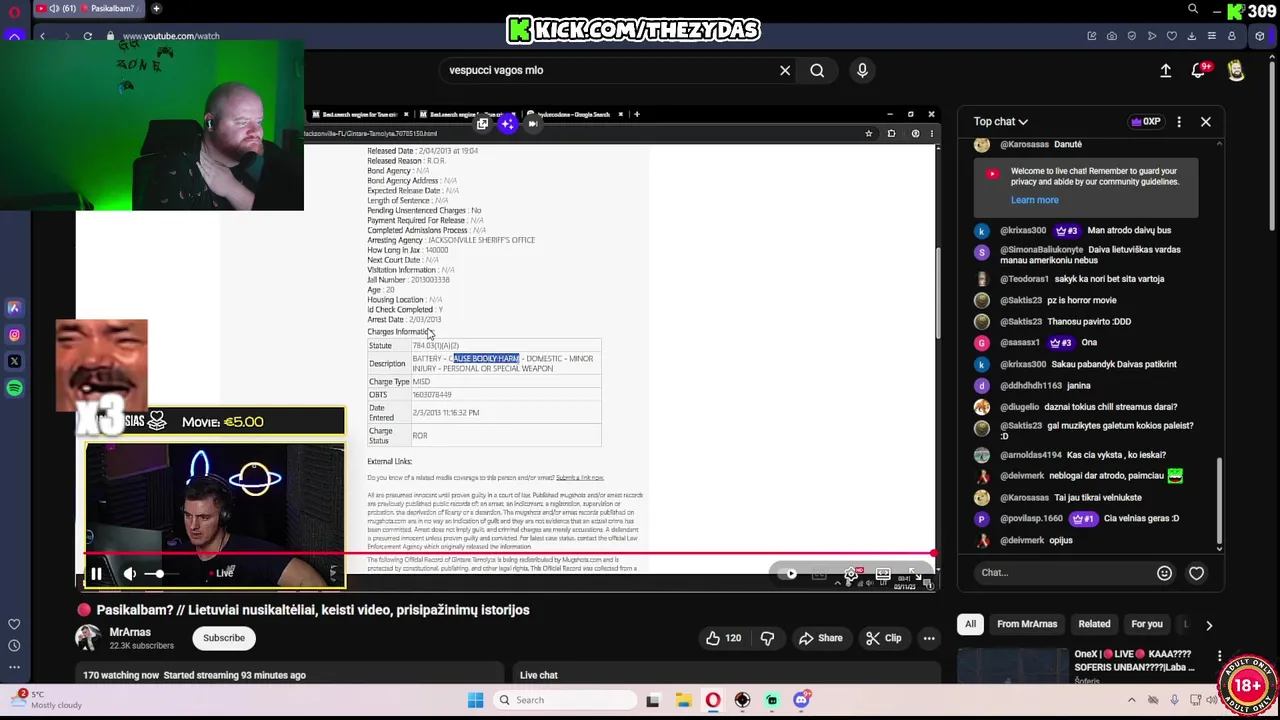Select the Pasikalbam browser tab
This screenshot has width=1280, height=720.
[87, 8]
